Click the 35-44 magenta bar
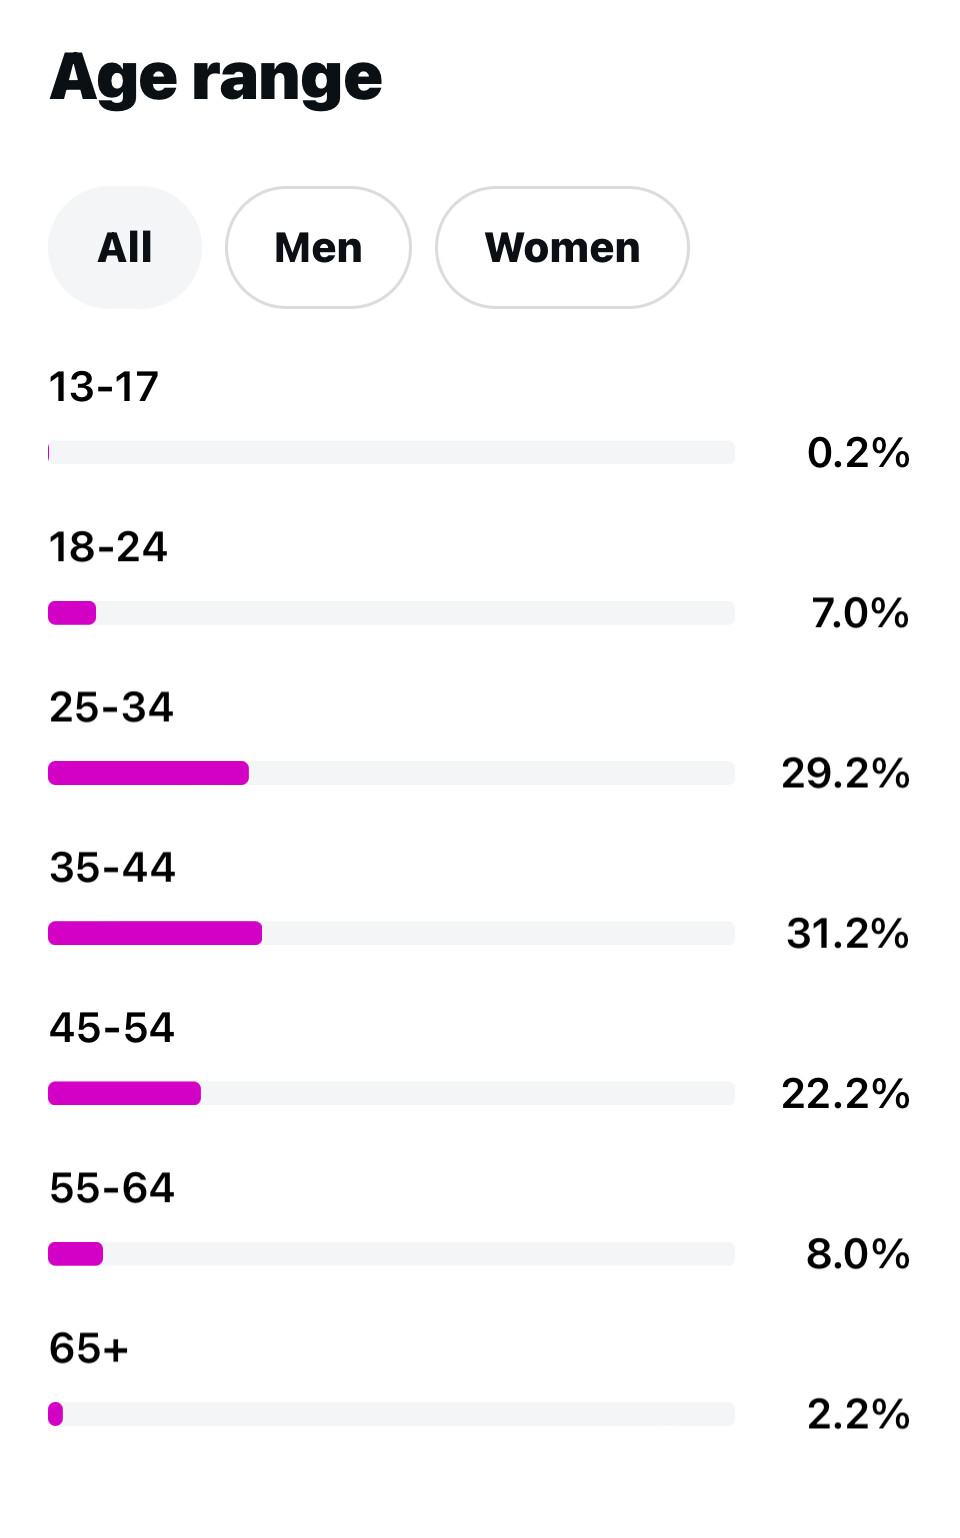 (x=155, y=933)
